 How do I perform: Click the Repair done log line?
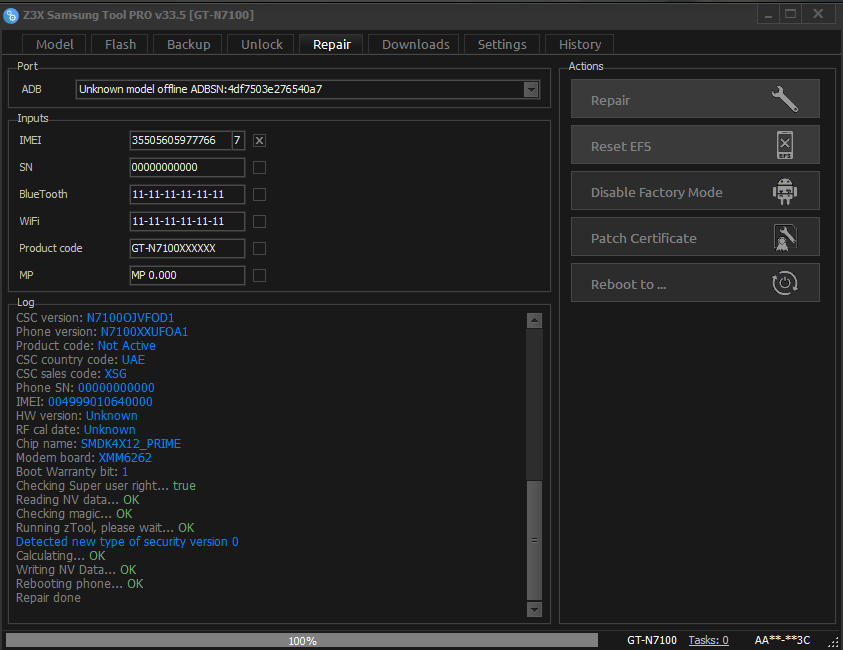pos(48,598)
